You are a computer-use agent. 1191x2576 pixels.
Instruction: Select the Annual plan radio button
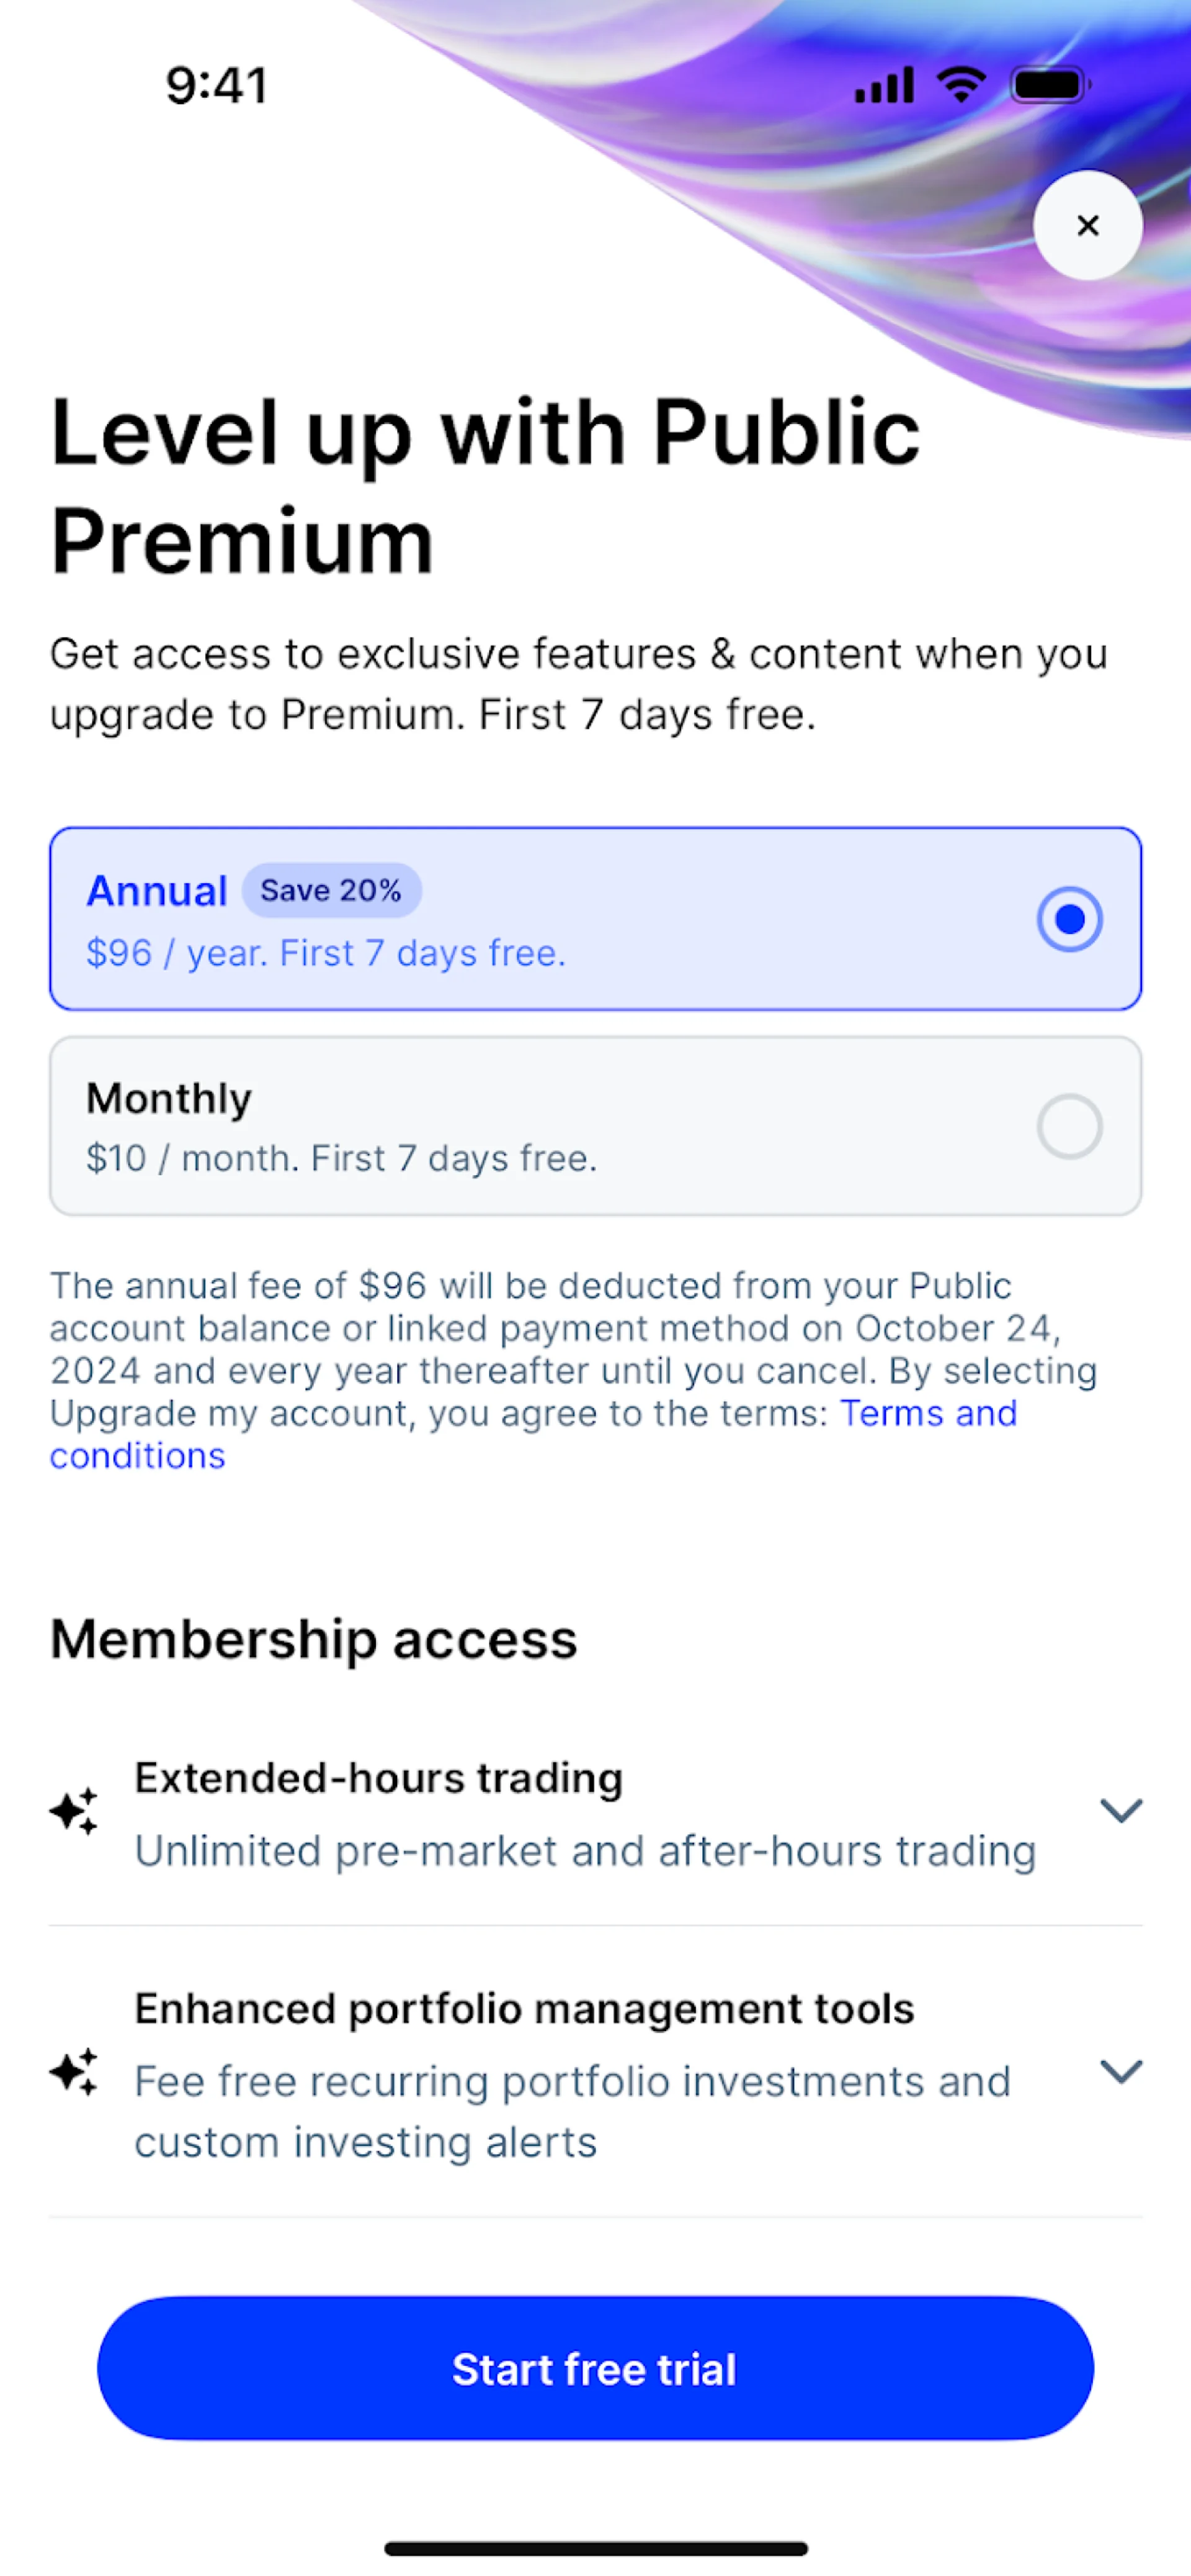pos(1069,919)
